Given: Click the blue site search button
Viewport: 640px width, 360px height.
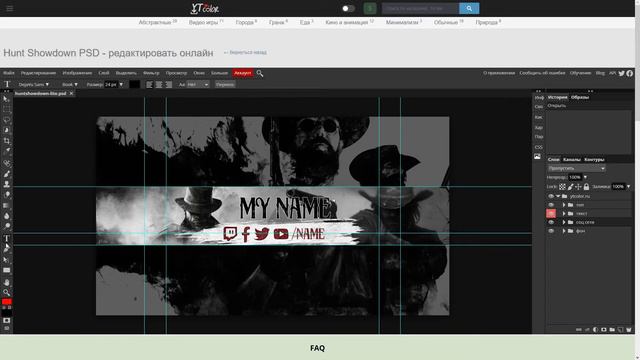Looking at the screenshot, I should 469,8.
